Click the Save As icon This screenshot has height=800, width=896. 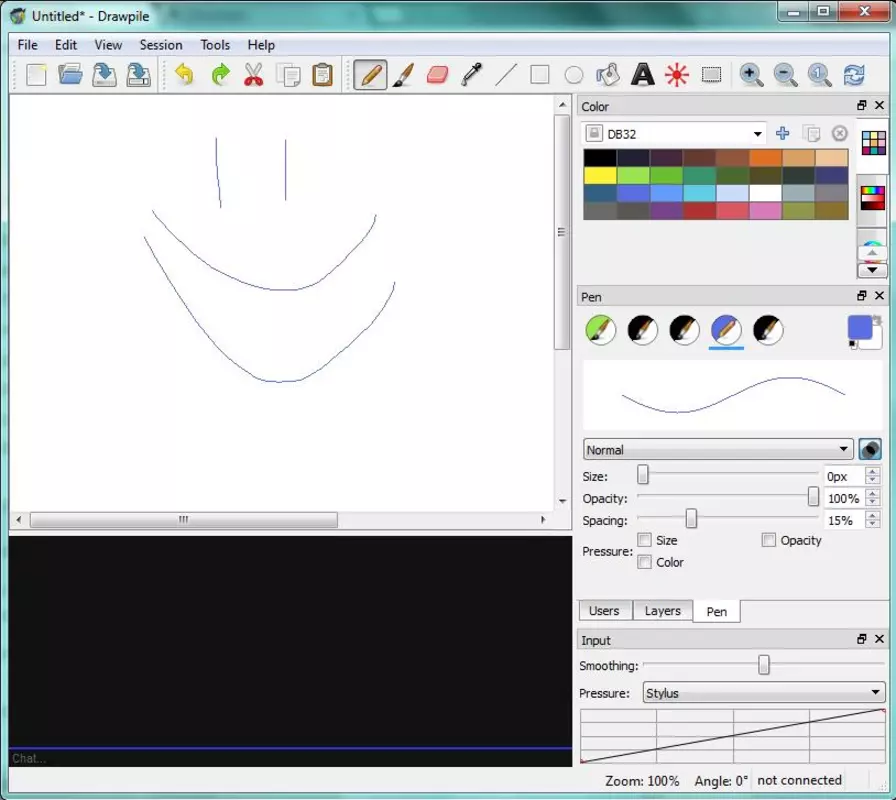(138, 75)
